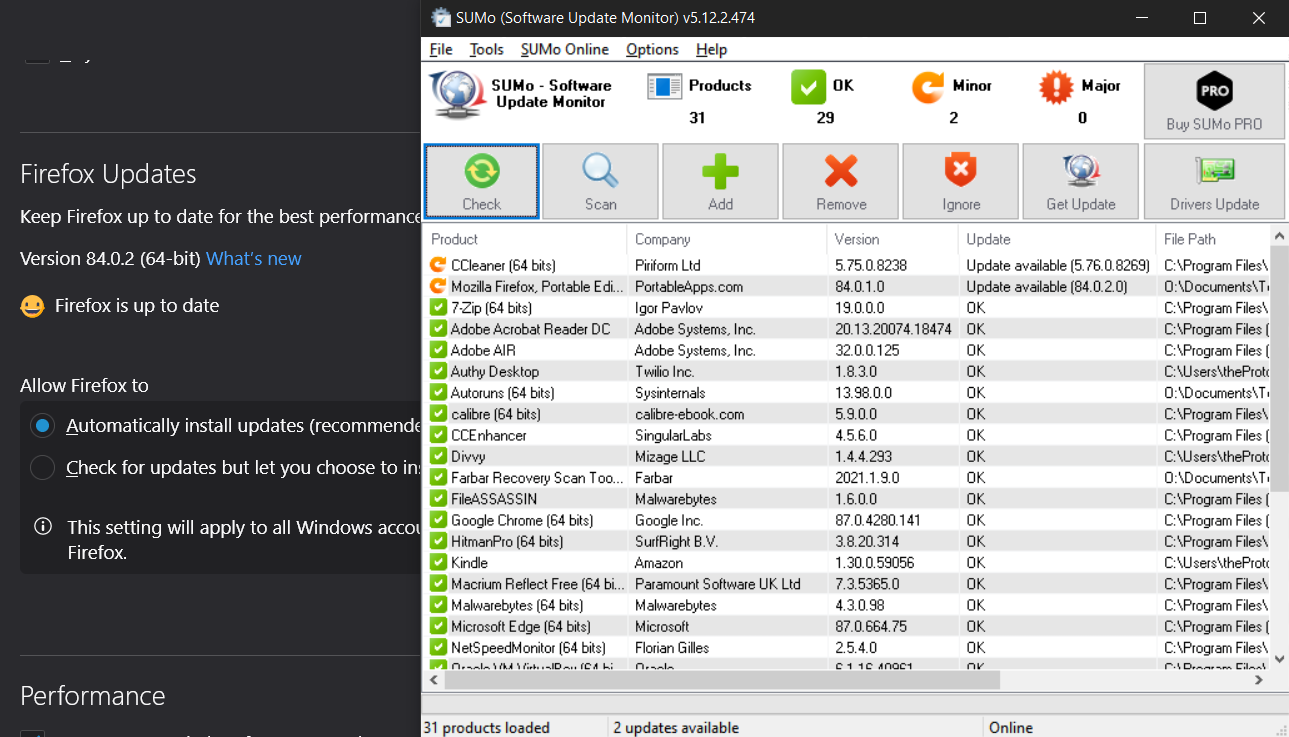Screen dimensions: 1289x737
Task: Click the Buy SUMo PRO button
Action: (1214, 101)
